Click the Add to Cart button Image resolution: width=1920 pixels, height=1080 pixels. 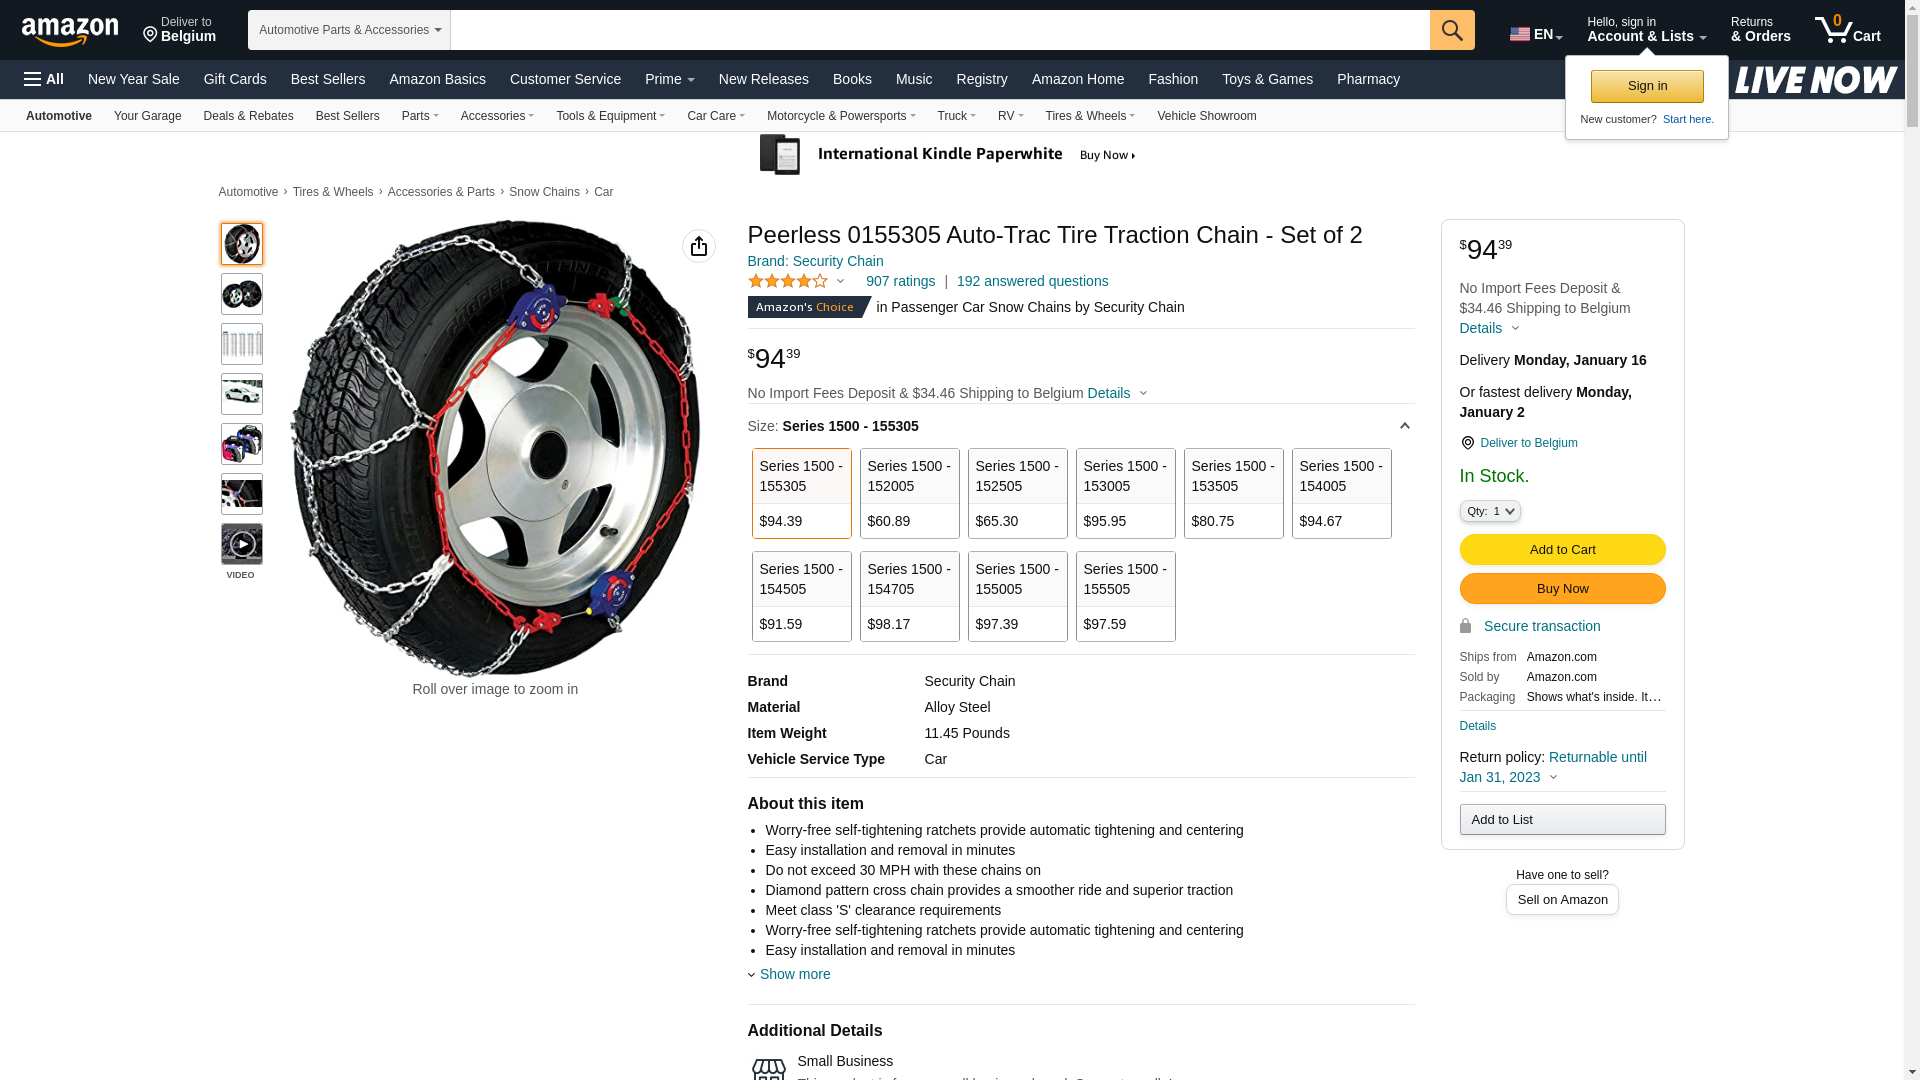point(1562,549)
